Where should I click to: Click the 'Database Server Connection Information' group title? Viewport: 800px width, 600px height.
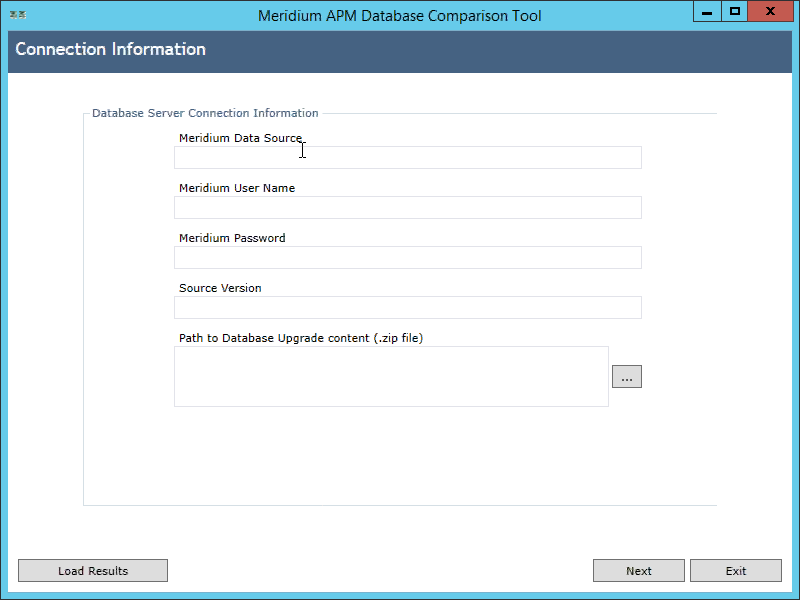point(205,113)
